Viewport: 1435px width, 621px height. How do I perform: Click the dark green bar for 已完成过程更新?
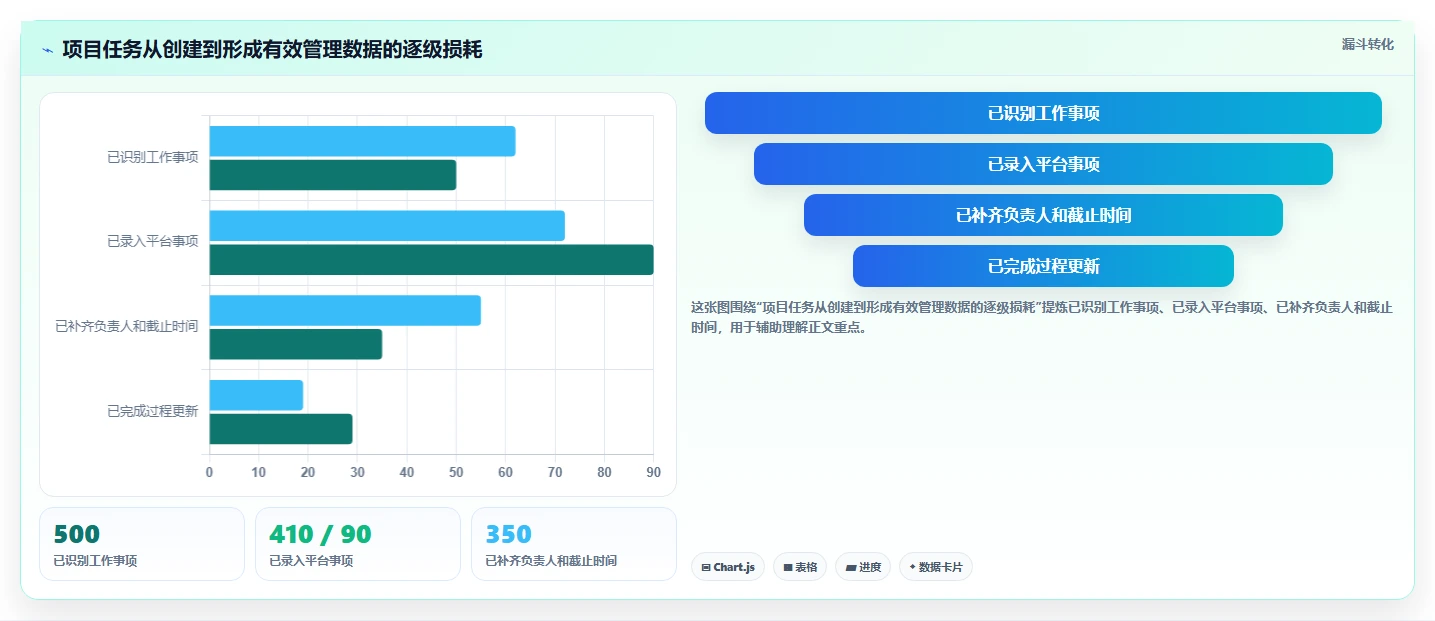pyautogui.click(x=281, y=429)
